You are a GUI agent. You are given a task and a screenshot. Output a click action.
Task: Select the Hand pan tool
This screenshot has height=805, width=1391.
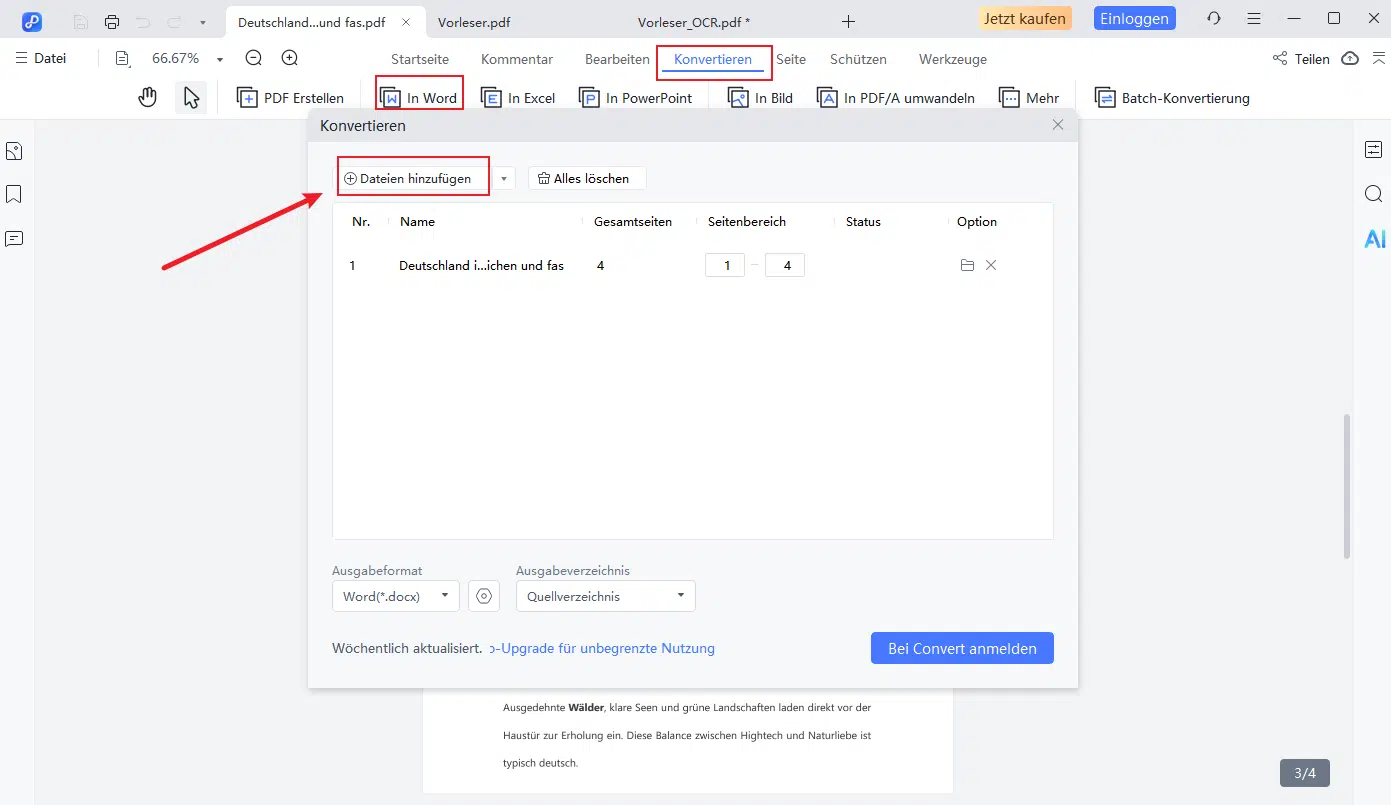point(148,97)
